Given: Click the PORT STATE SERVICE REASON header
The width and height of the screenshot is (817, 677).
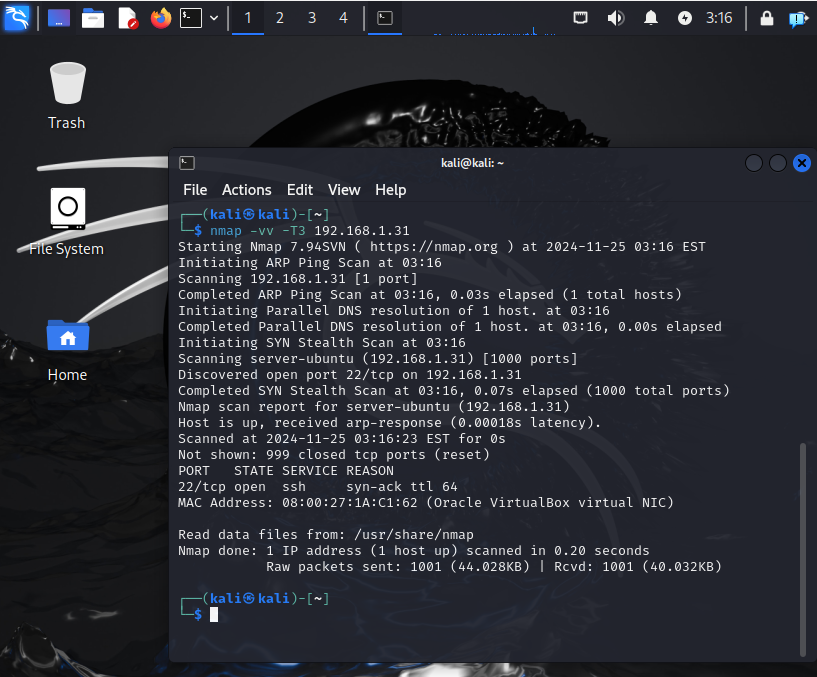Looking at the screenshot, I should coord(286,471).
